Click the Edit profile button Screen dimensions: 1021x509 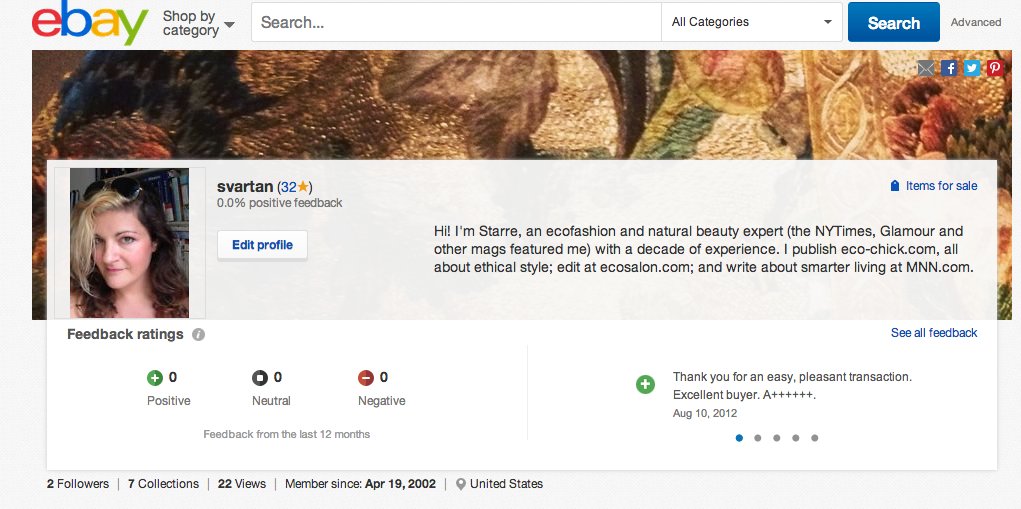262,245
